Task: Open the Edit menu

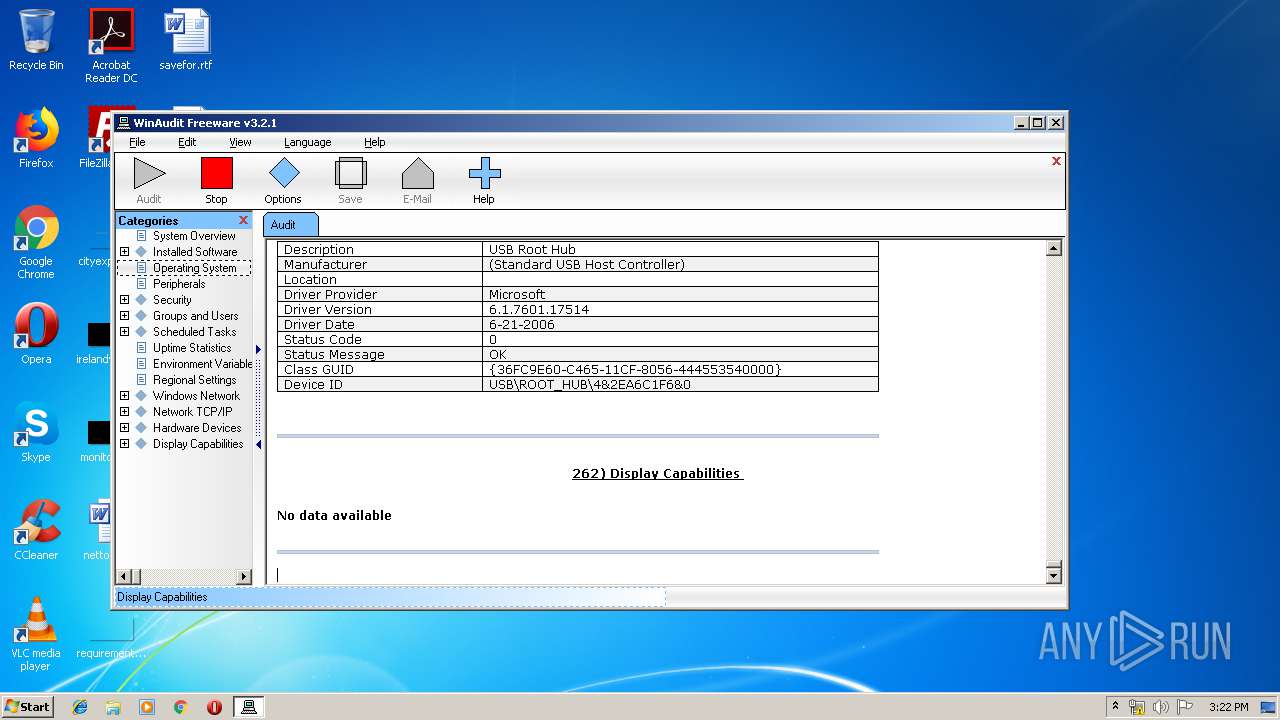Action: tap(187, 142)
